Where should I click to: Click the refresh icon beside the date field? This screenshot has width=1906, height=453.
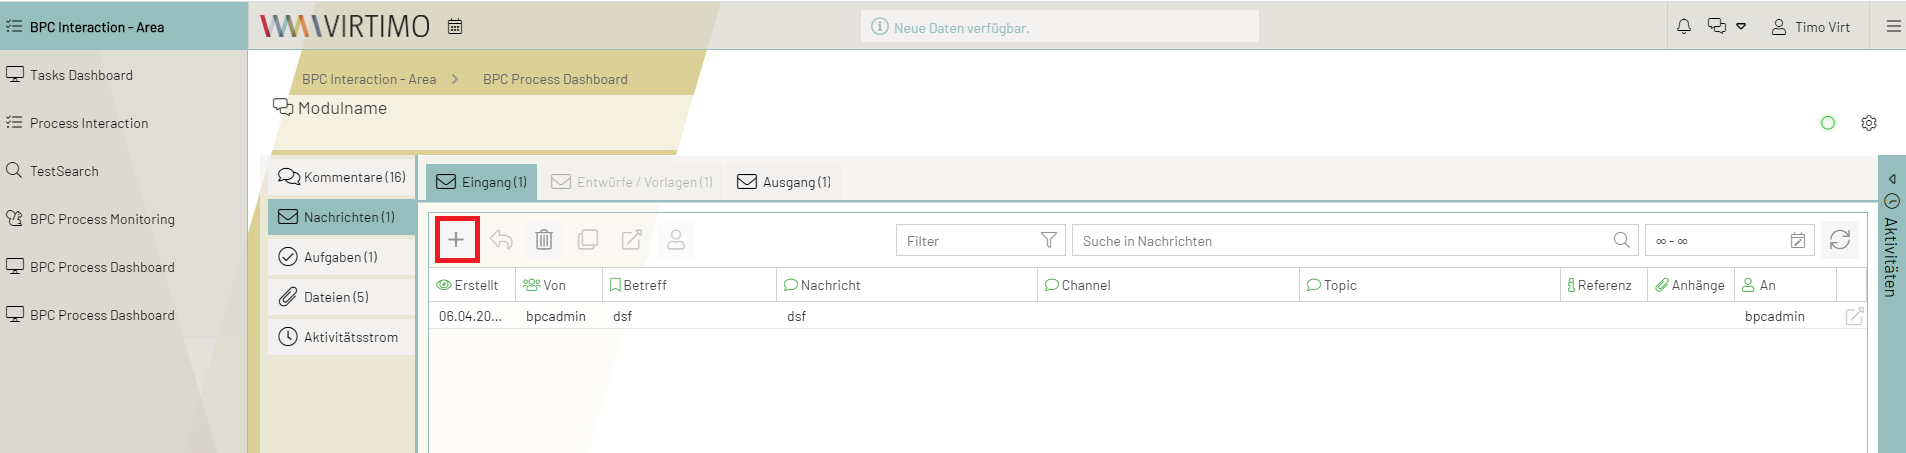point(1839,240)
